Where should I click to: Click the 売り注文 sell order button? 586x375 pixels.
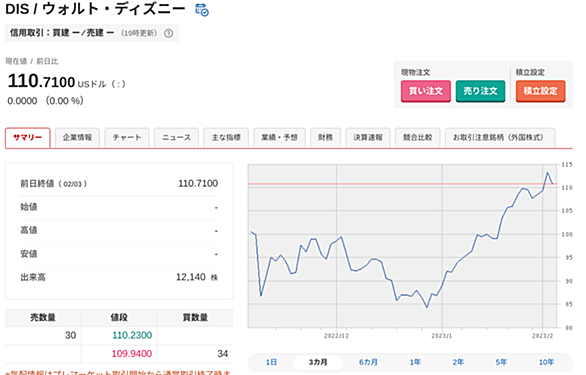(480, 91)
